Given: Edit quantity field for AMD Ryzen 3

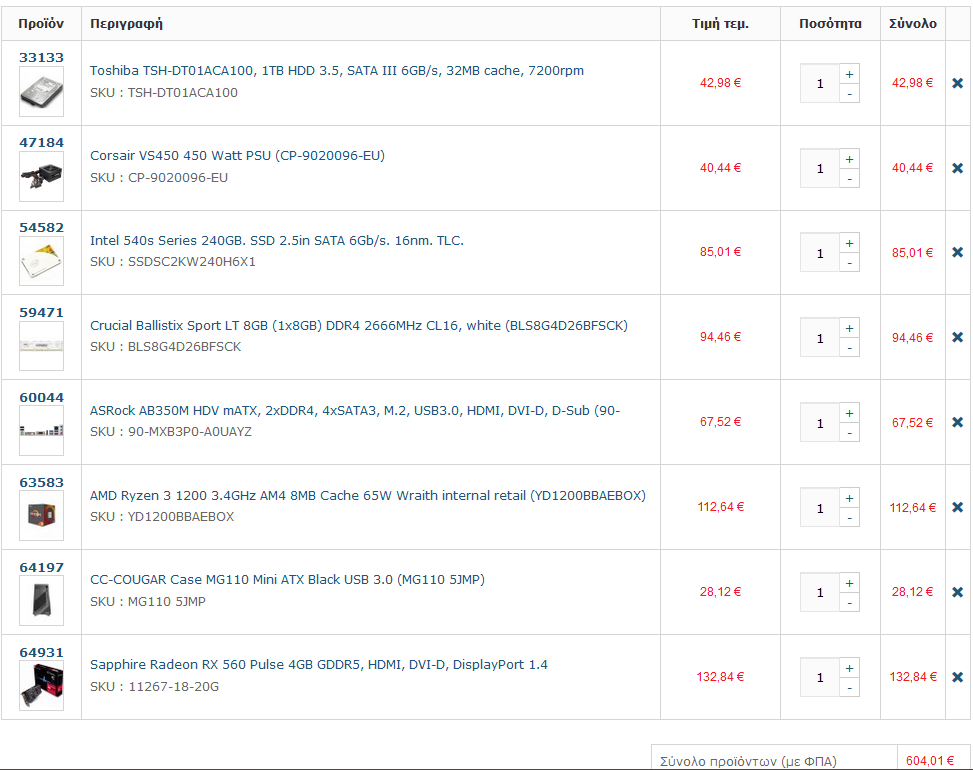Looking at the screenshot, I should point(820,508).
